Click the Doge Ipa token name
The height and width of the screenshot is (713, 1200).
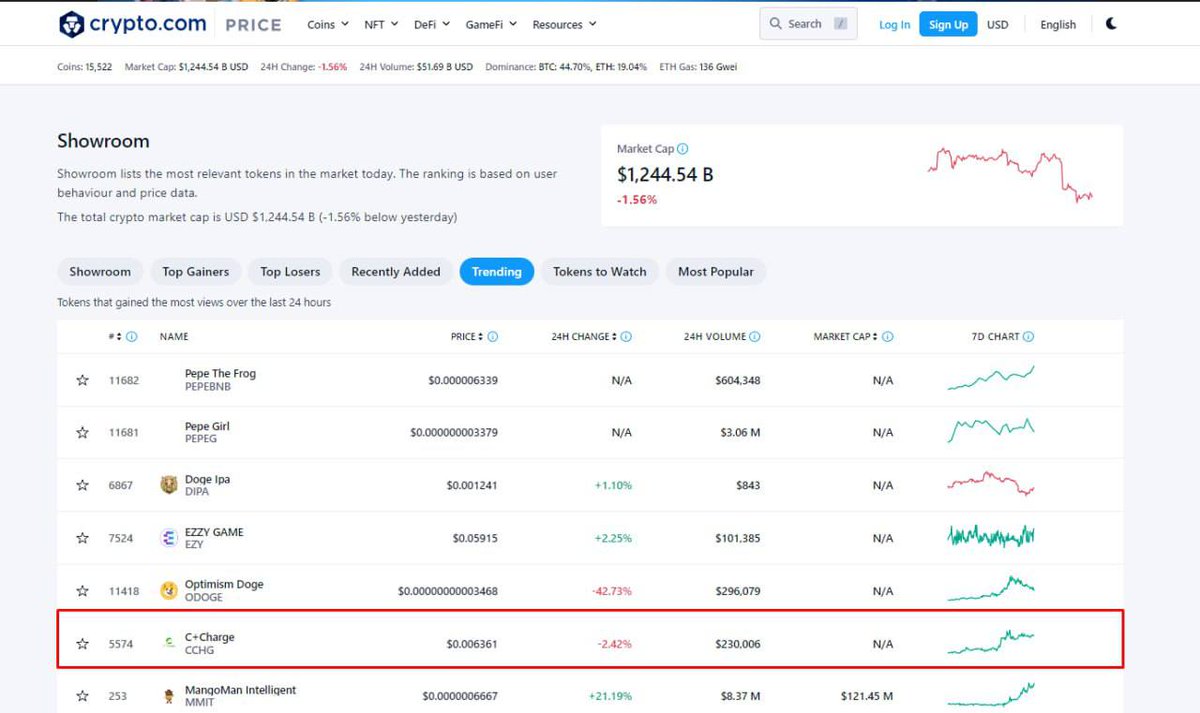pos(207,480)
